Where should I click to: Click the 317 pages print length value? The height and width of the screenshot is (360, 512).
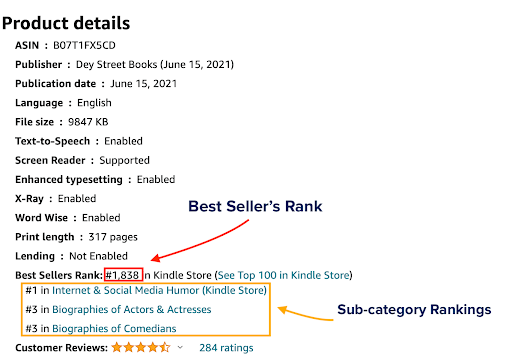(113, 237)
